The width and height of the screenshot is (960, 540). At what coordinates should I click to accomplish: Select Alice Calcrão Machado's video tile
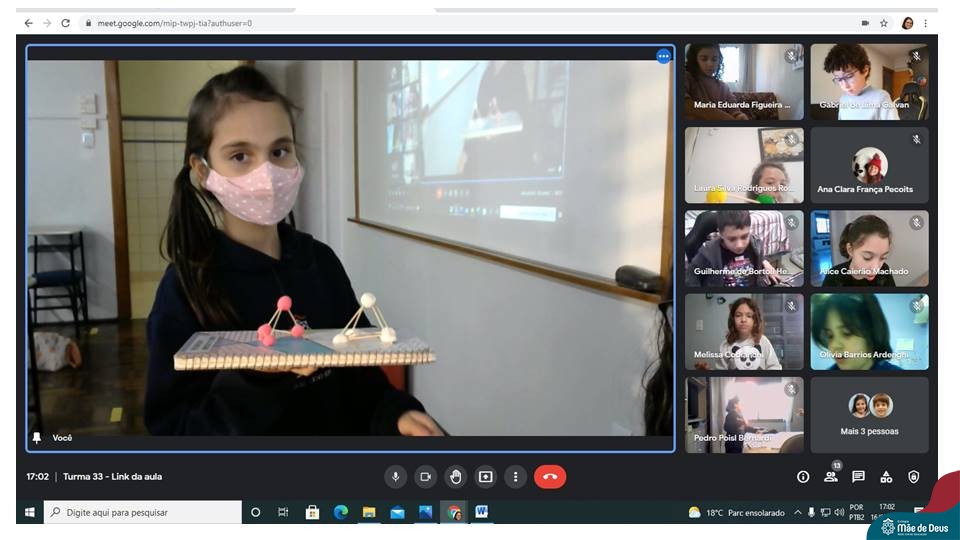point(869,248)
